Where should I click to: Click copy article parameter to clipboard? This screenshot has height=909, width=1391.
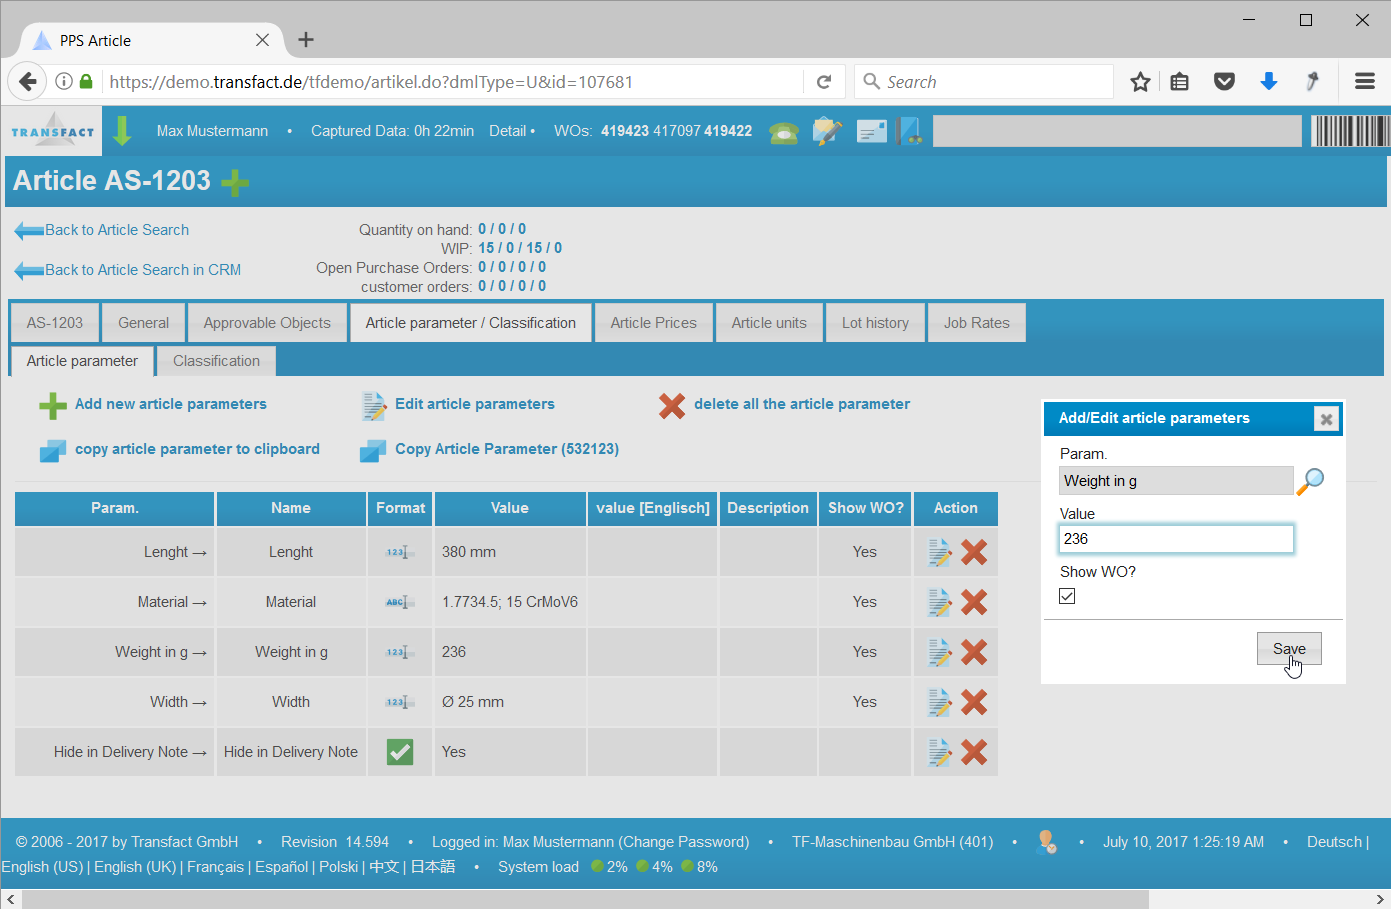(197, 449)
